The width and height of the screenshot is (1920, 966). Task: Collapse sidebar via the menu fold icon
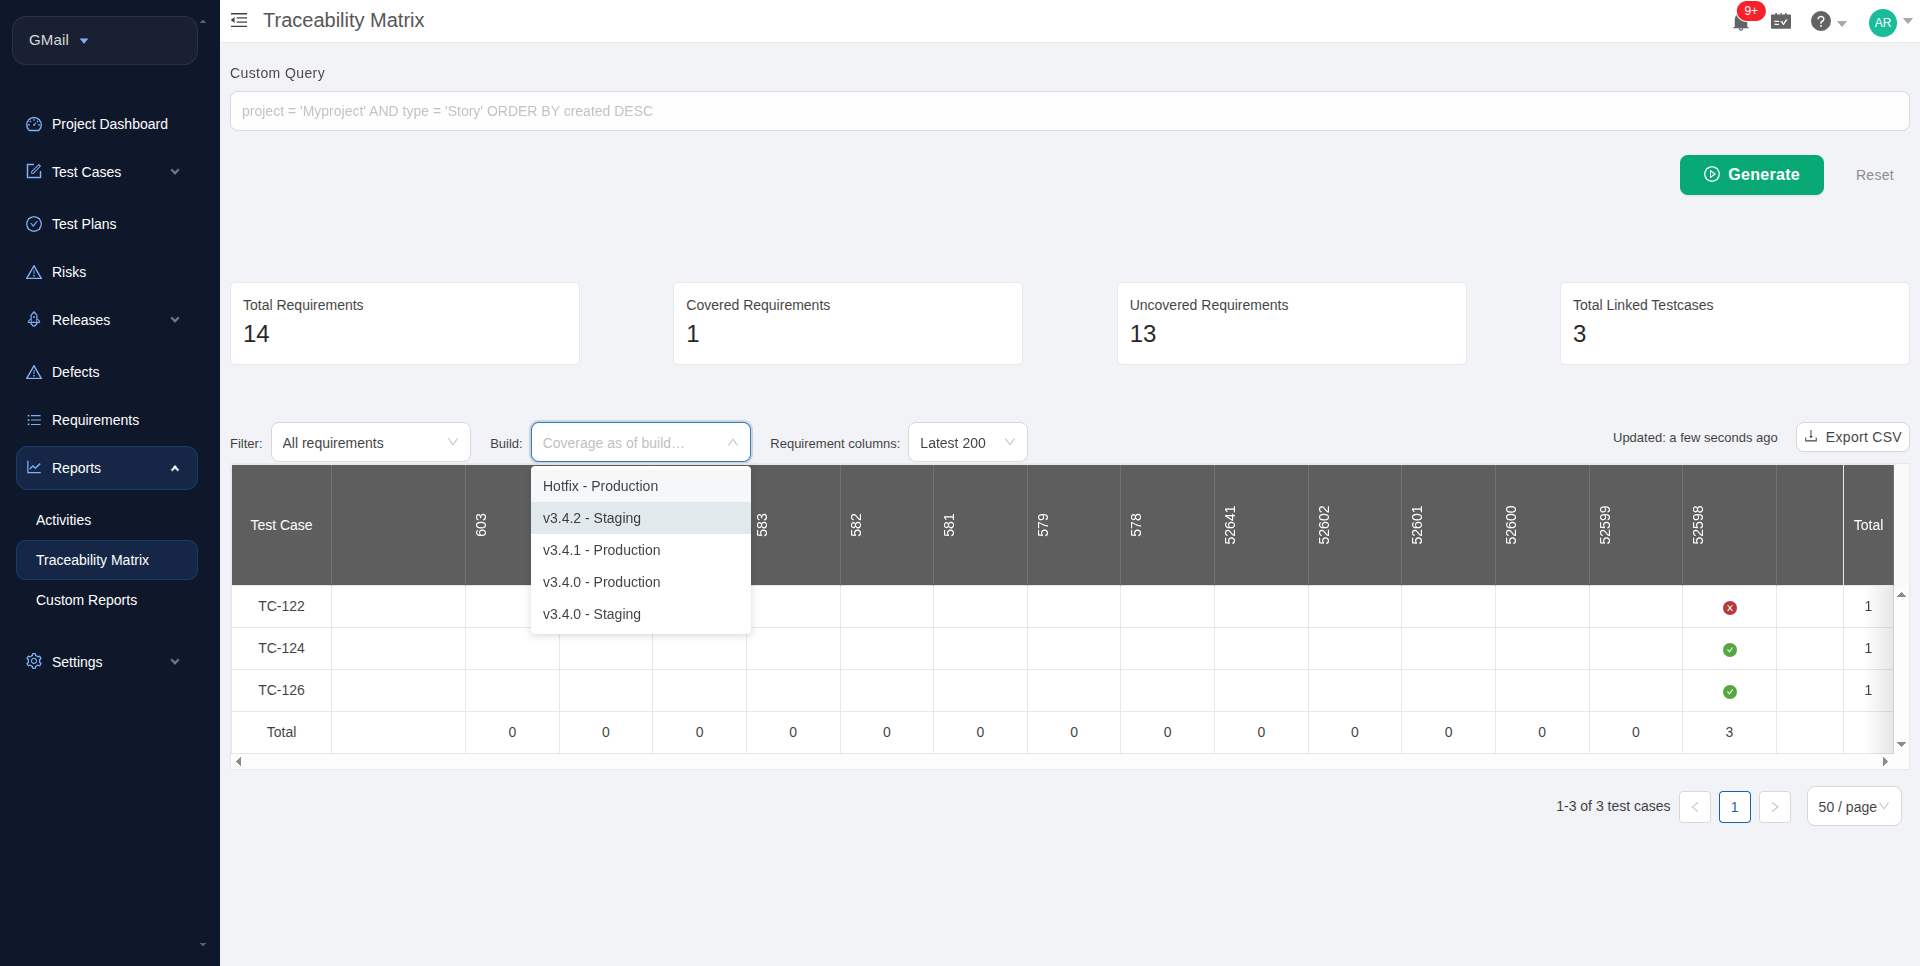click(239, 20)
